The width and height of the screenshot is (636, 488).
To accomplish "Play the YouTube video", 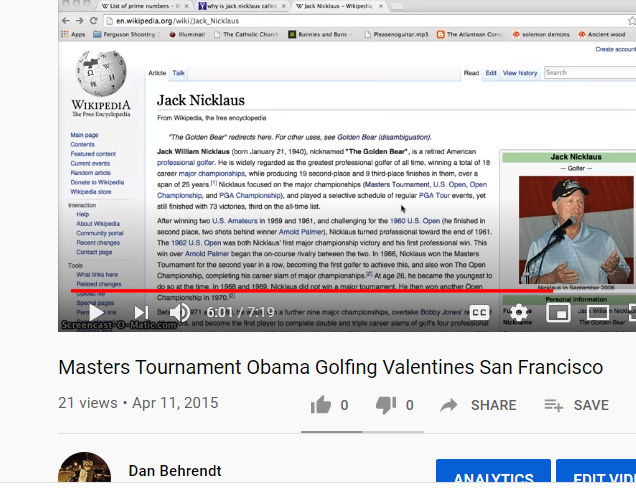I will pos(97,312).
